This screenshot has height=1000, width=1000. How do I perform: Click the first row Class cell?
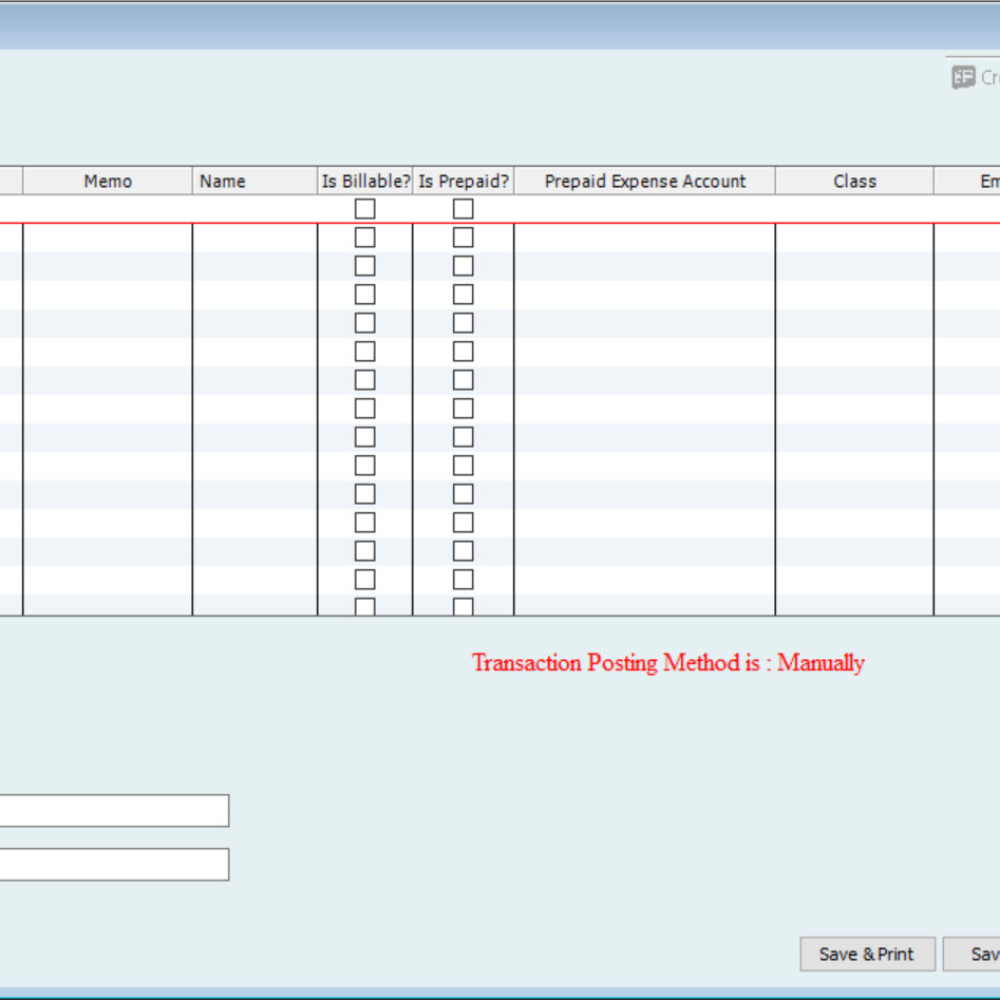click(854, 209)
